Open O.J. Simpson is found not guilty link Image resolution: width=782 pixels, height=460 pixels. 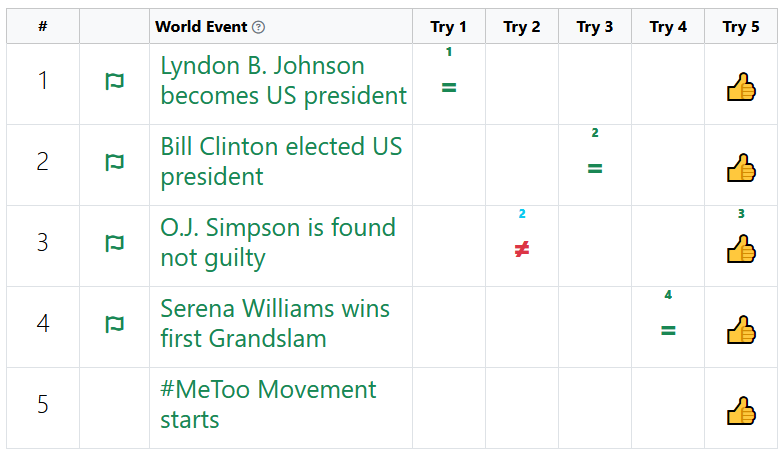[x=278, y=243]
